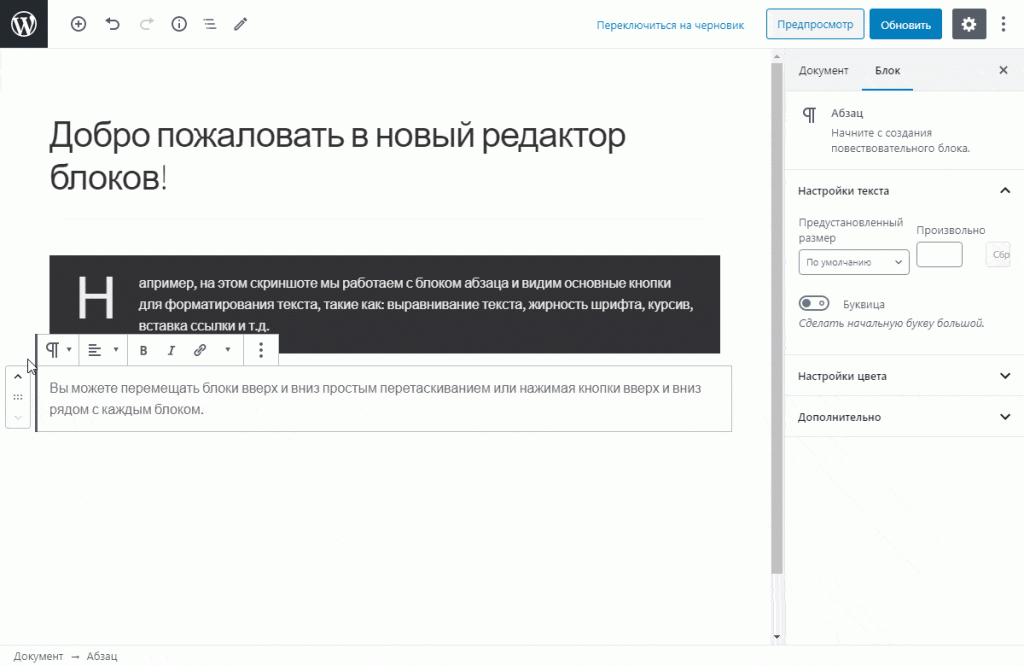Click the Переключиться на черновик link
This screenshot has height=666, width=1024.
(670, 24)
